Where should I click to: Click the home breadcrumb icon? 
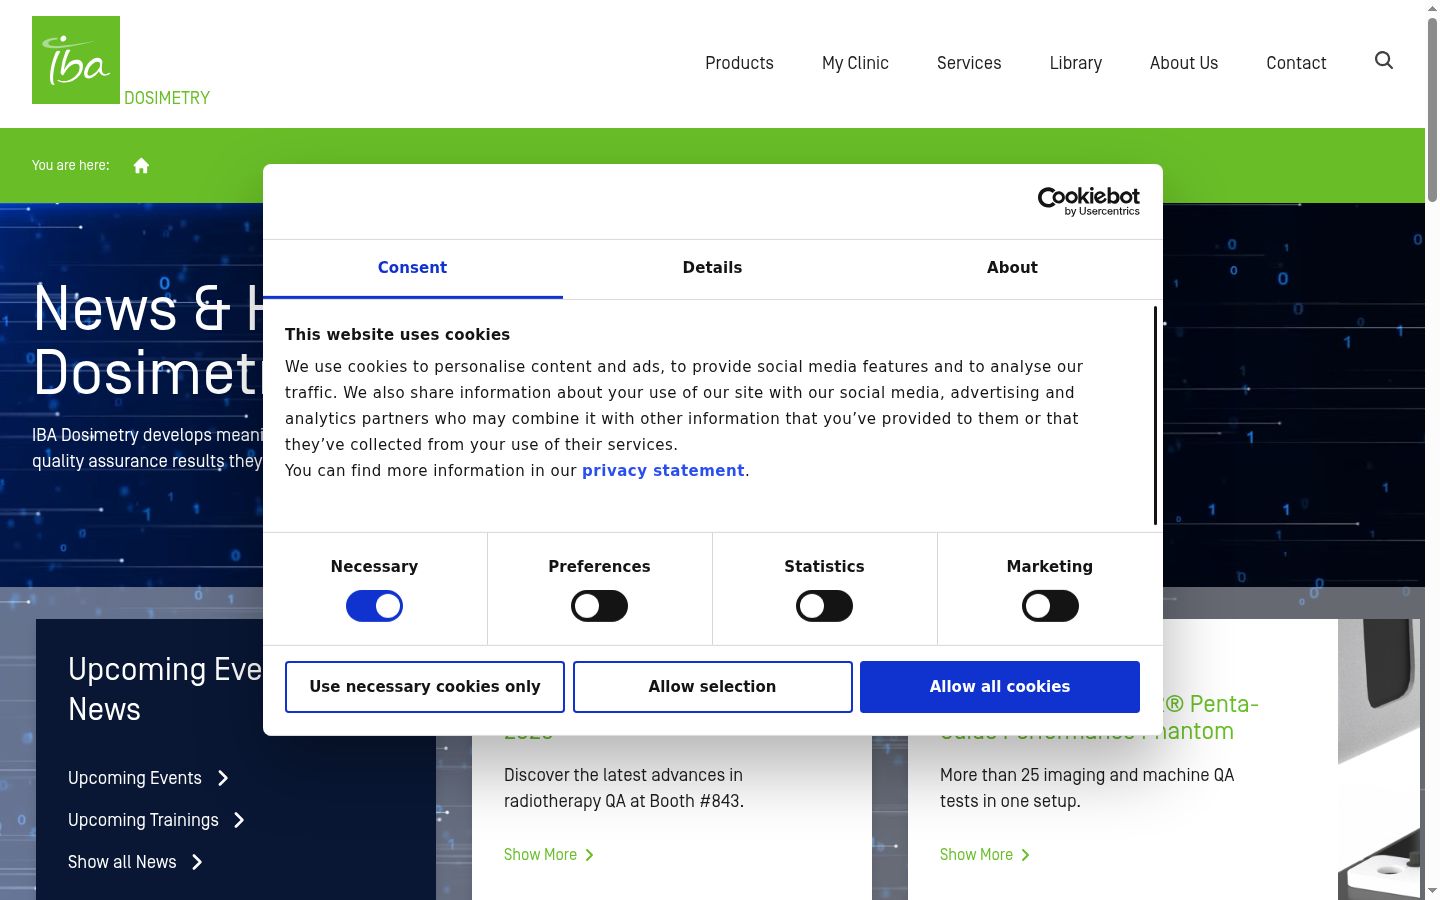pyautogui.click(x=141, y=166)
